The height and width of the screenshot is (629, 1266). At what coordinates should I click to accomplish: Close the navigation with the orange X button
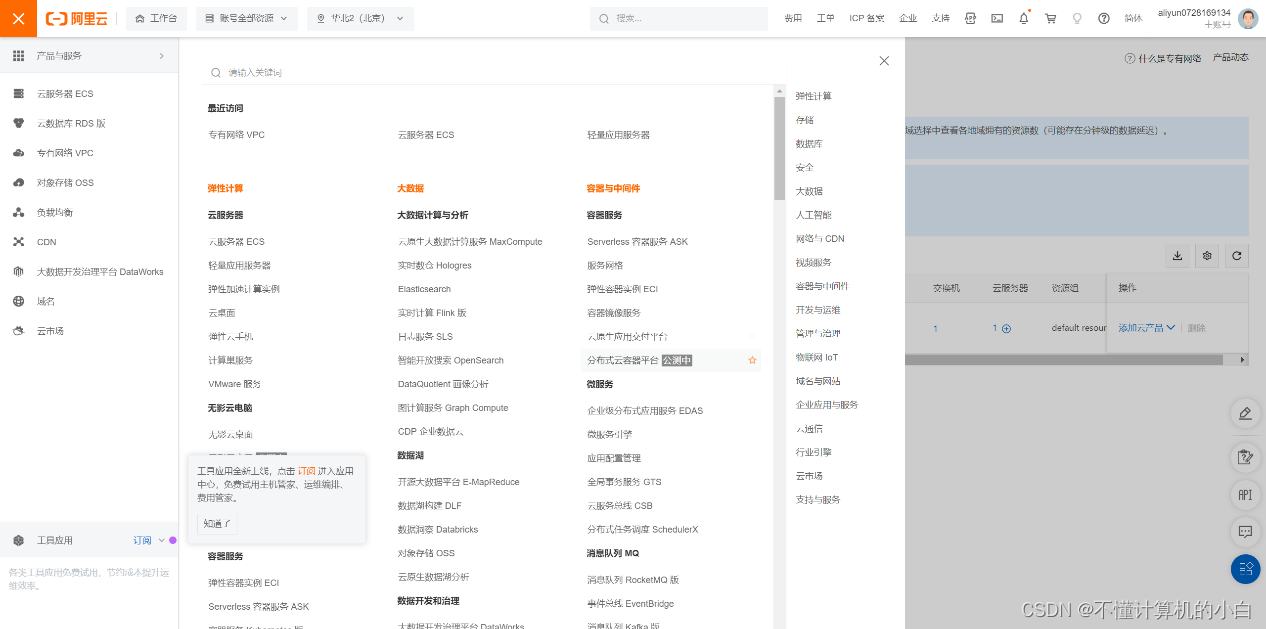[18, 18]
